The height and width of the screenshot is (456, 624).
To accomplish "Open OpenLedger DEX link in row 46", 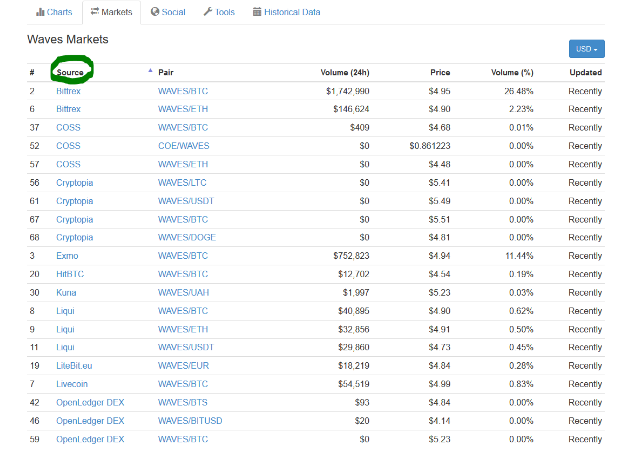I will click(x=90, y=421).
